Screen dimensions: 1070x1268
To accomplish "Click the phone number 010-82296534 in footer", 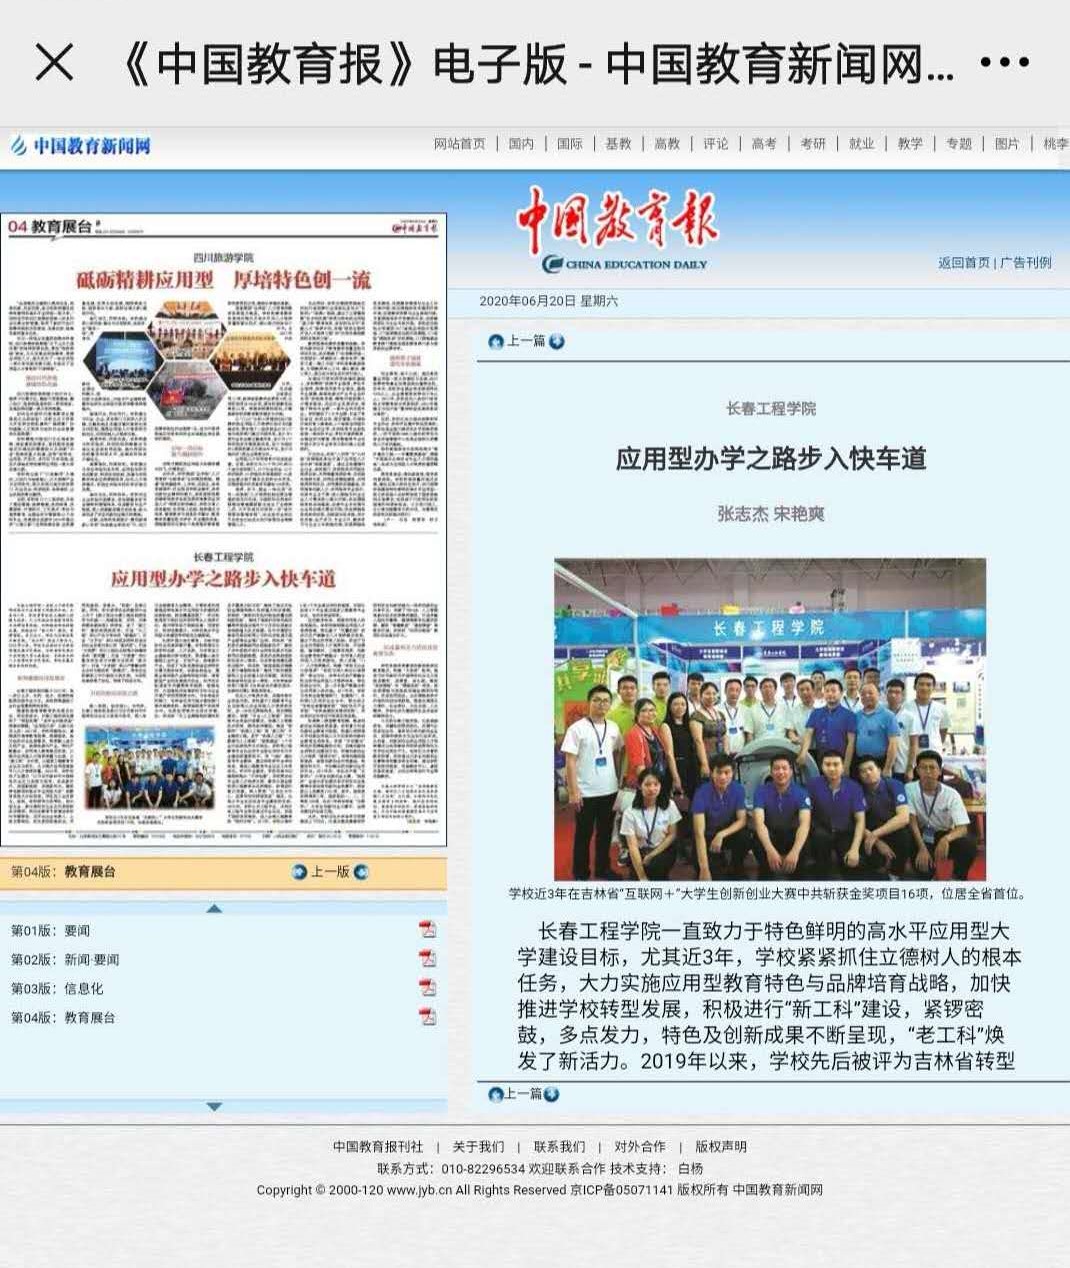I will (x=483, y=1168).
